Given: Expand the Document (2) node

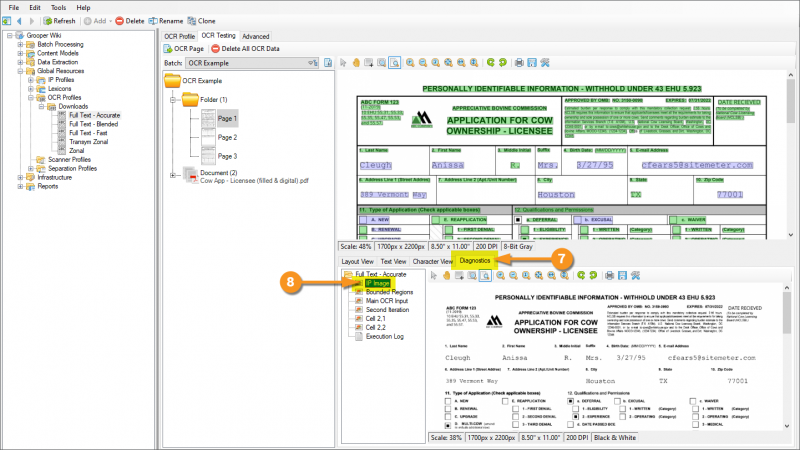Looking at the screenshot, I should click(x=173, y=173).
